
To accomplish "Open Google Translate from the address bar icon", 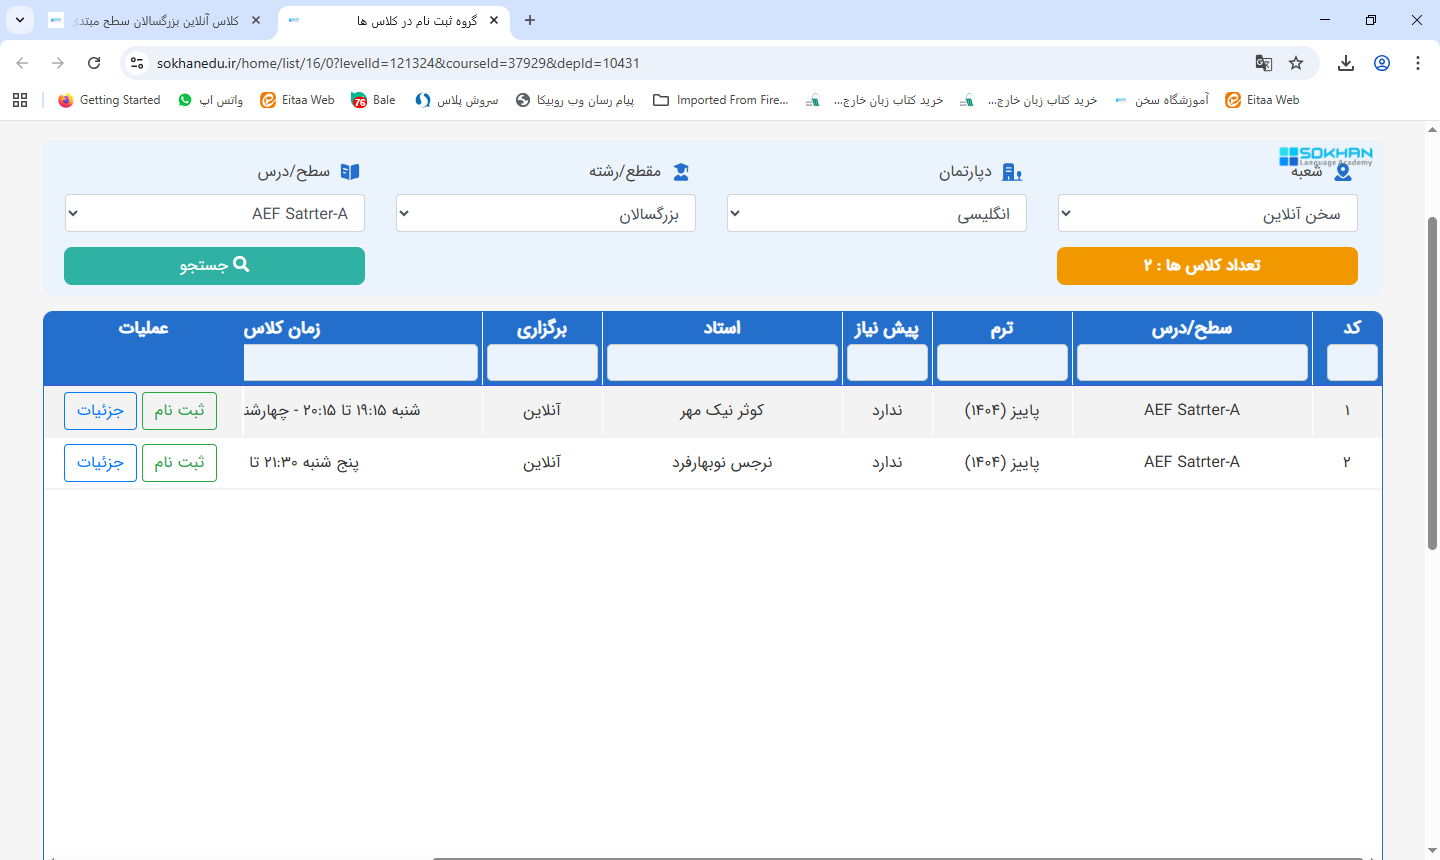I will (x=1263, y=62).
